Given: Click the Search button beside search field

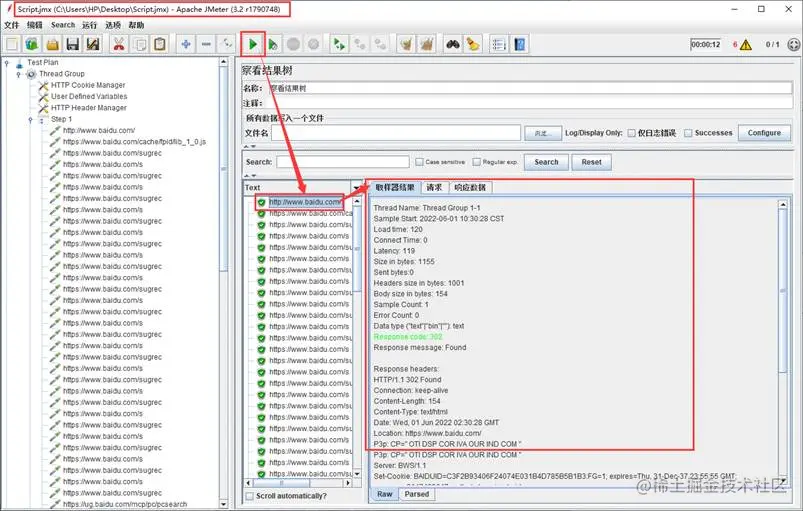Looking at the screenshot, I should pos(546,162).
